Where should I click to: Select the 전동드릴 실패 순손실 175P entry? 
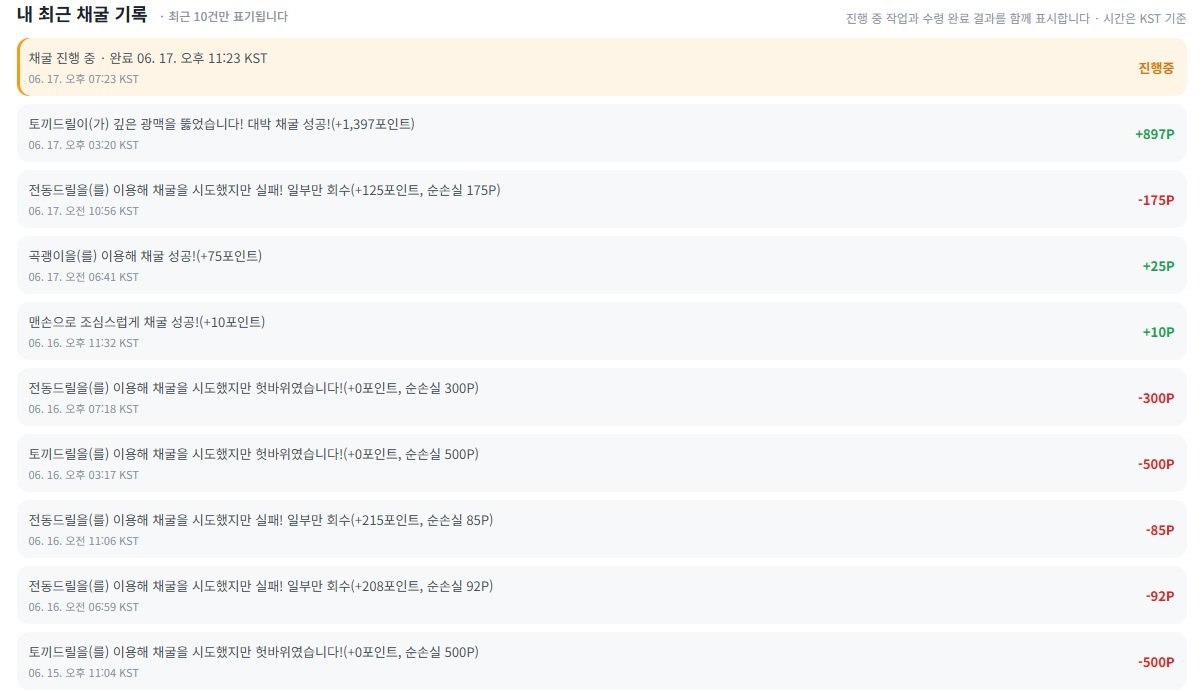[x=601, y=199]
